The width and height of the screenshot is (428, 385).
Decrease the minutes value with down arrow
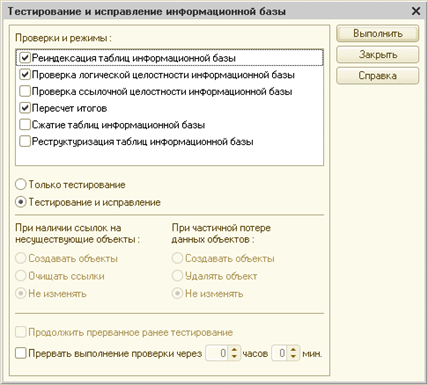293,357
